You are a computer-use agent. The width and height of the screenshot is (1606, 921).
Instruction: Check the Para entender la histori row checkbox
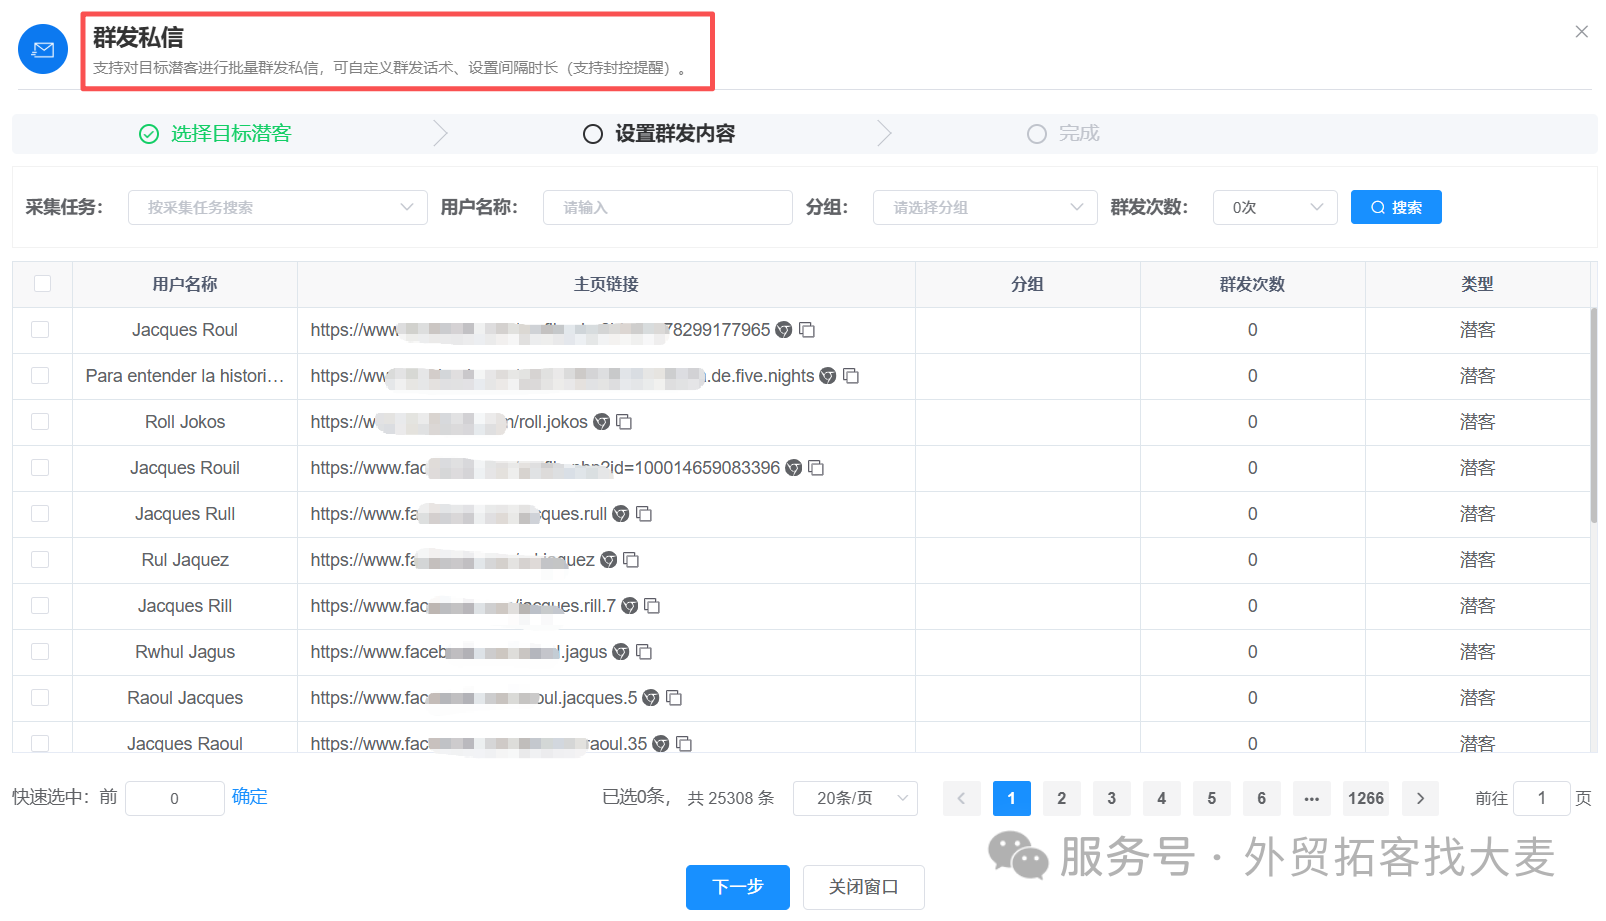pyautogui.click(x=40, y=376)
